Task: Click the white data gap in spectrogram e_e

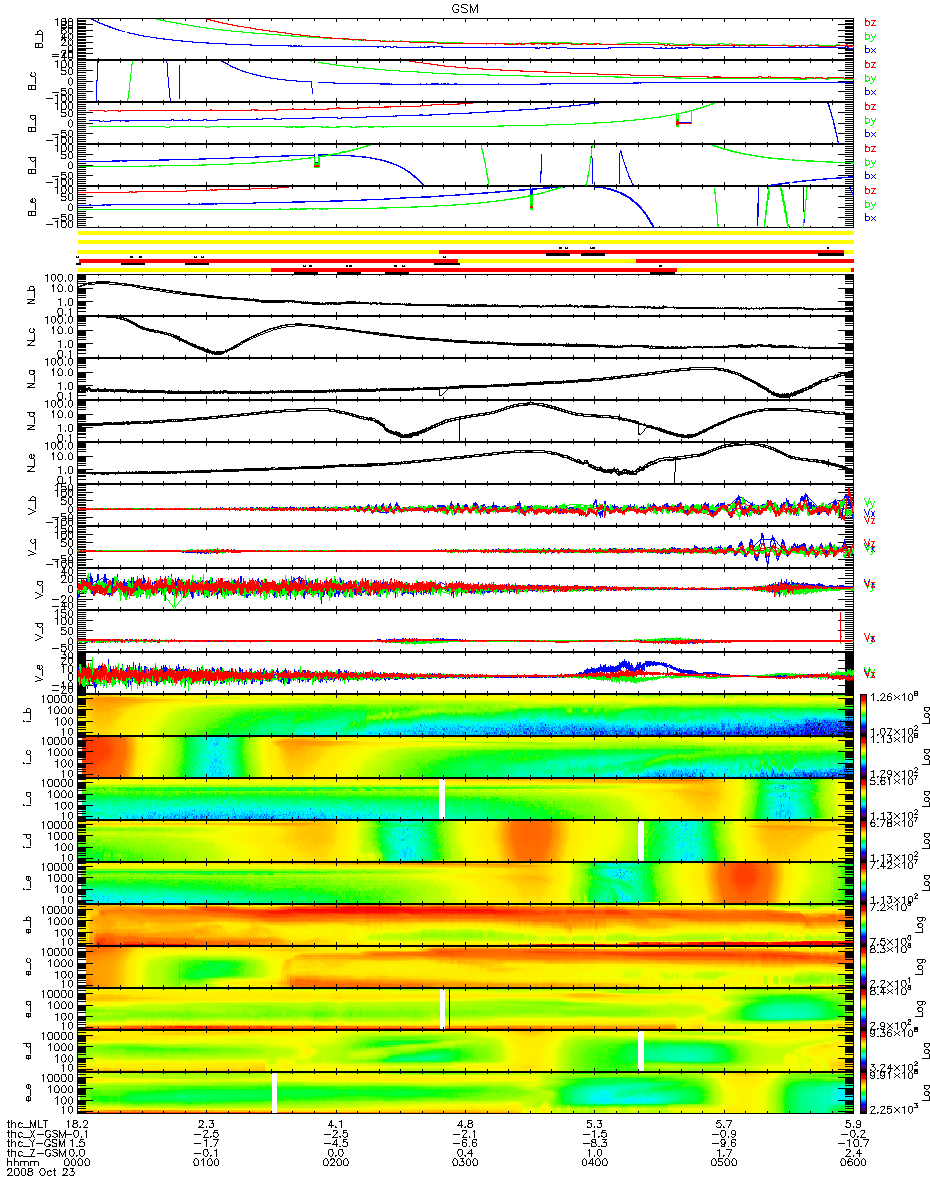Action: (275, 1093)
